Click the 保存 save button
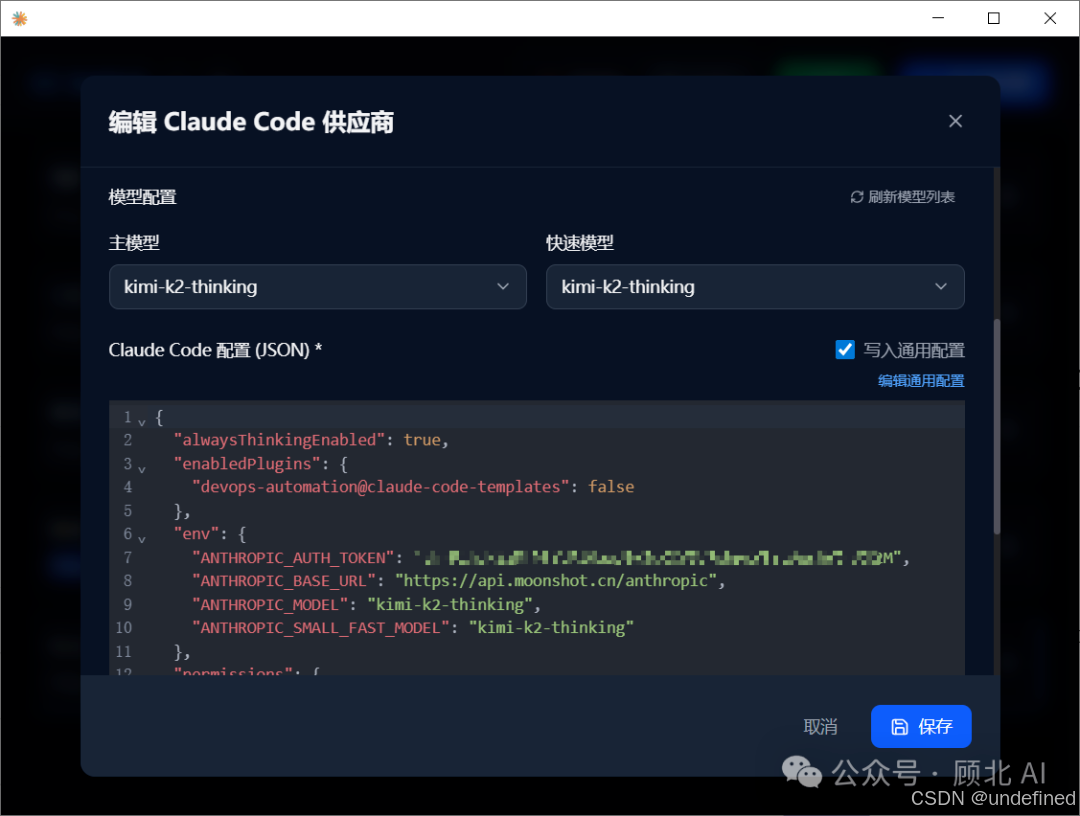 point(921,726)
